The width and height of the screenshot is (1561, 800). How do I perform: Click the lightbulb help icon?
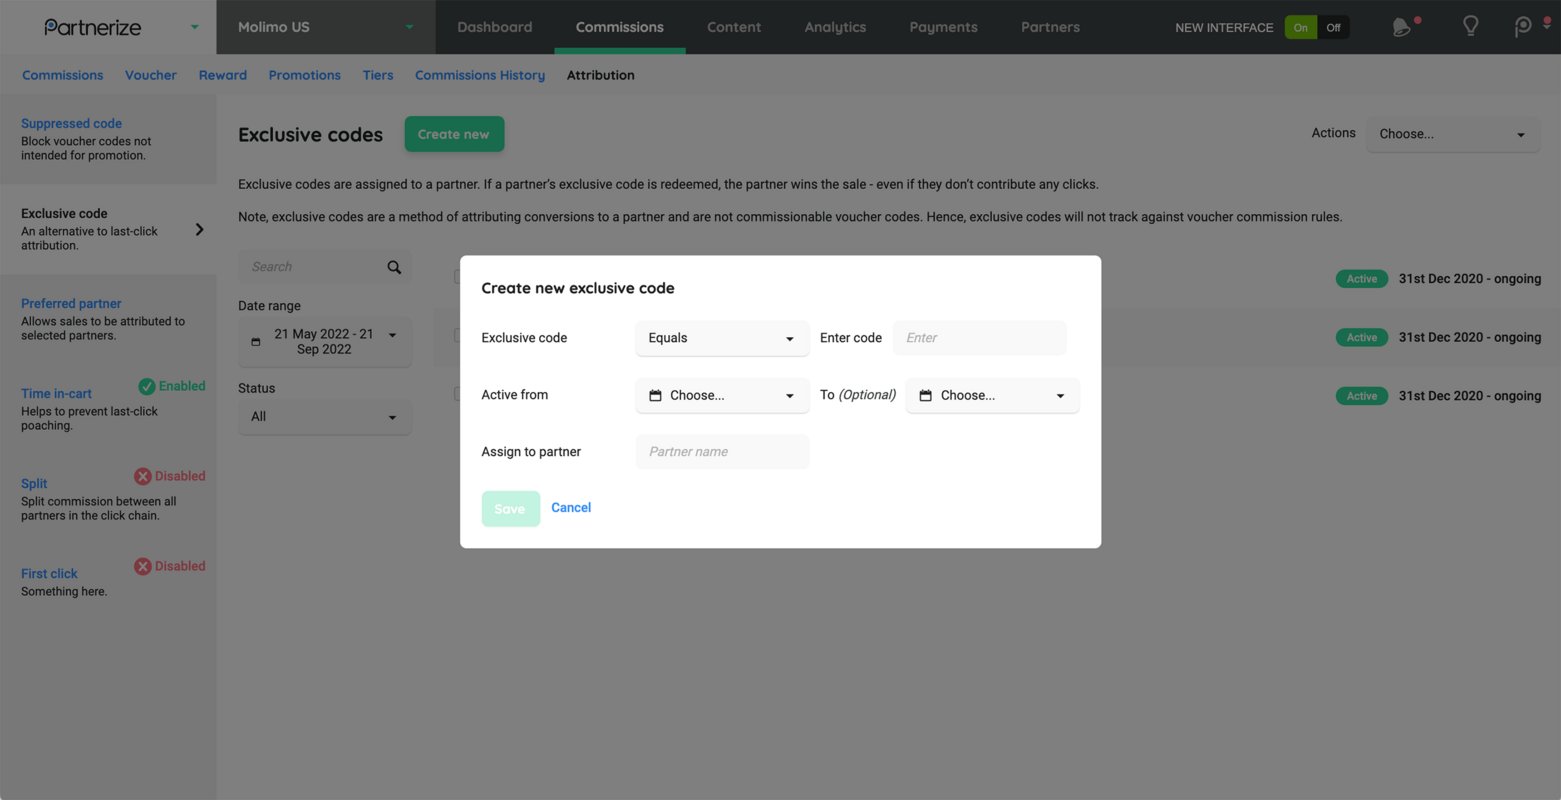coord(1470,28)
